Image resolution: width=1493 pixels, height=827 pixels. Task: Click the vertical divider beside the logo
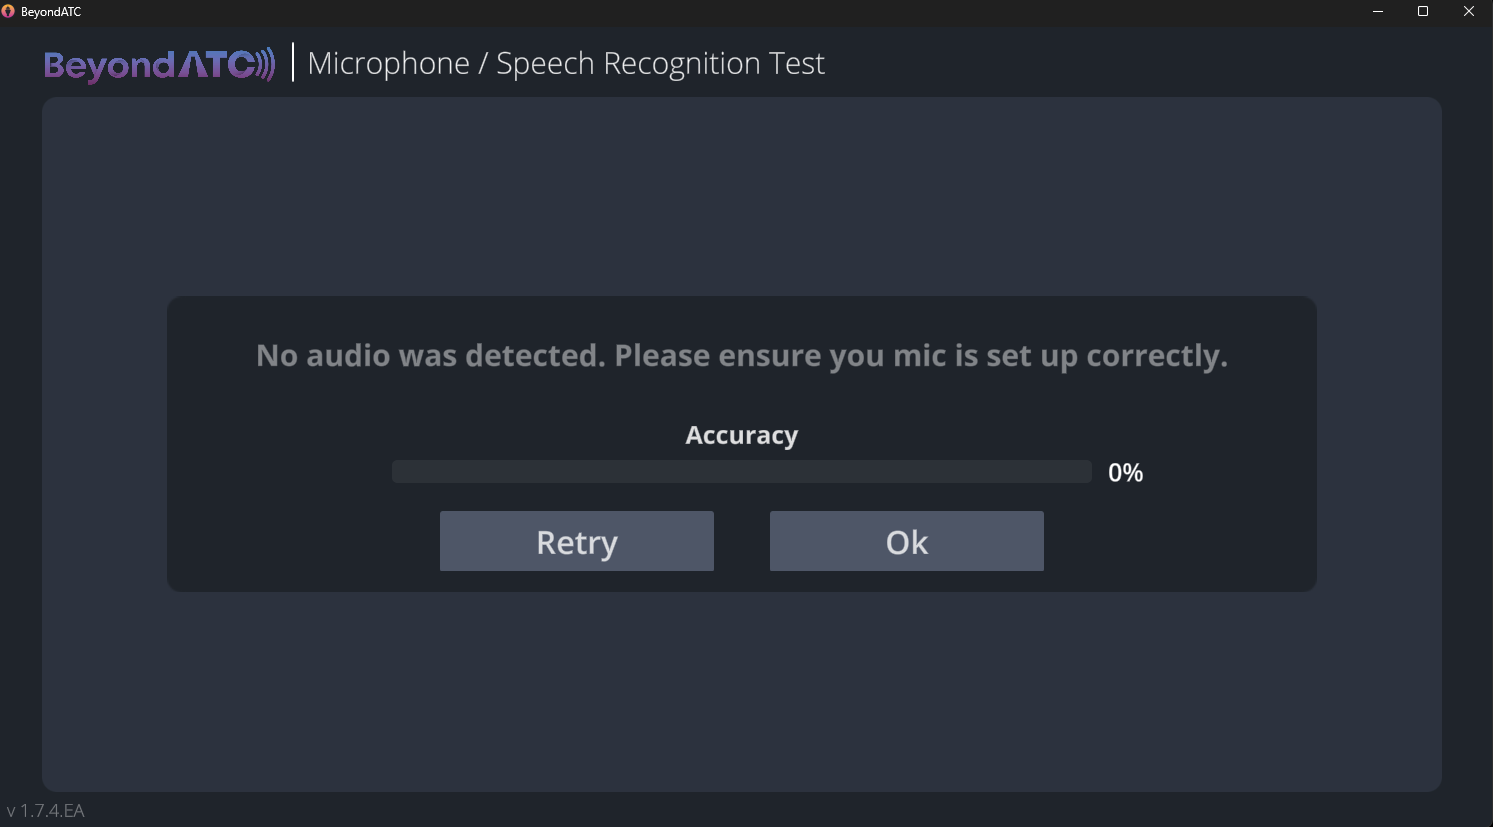pyautogui.click(x=292, y=62)
